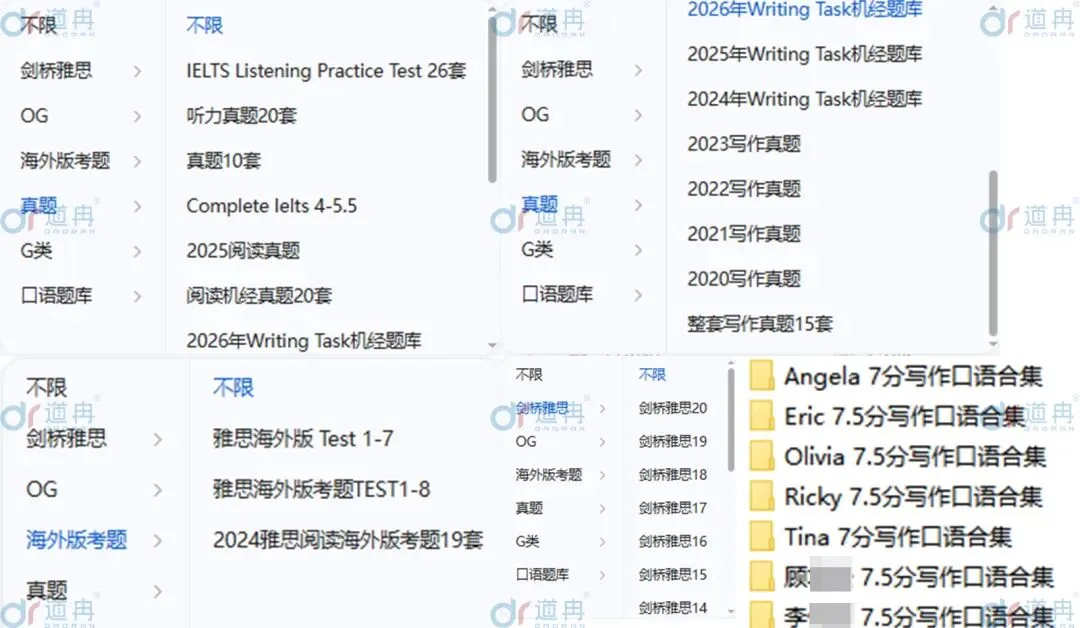Expand G类 chevron in the 听力真题20套 panel
The height and width of the screenshot is (628, 1080).
pos(137,251)
